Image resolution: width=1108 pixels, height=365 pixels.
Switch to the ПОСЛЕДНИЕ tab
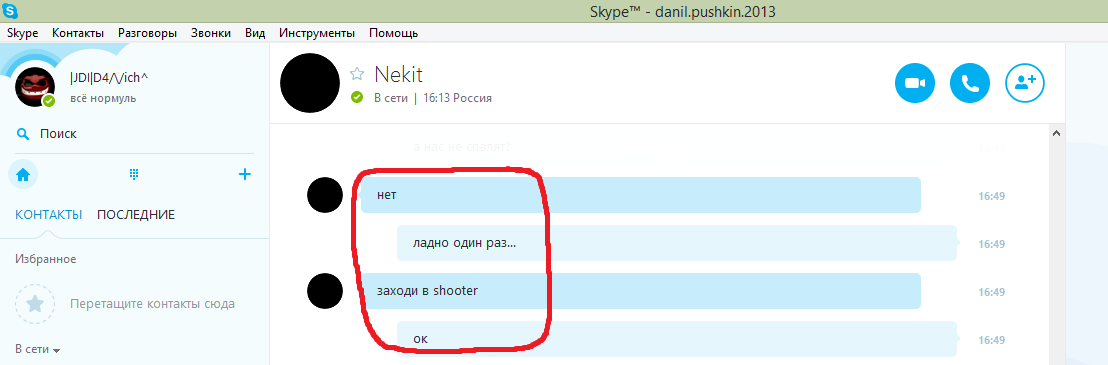[x=136, y=215]
